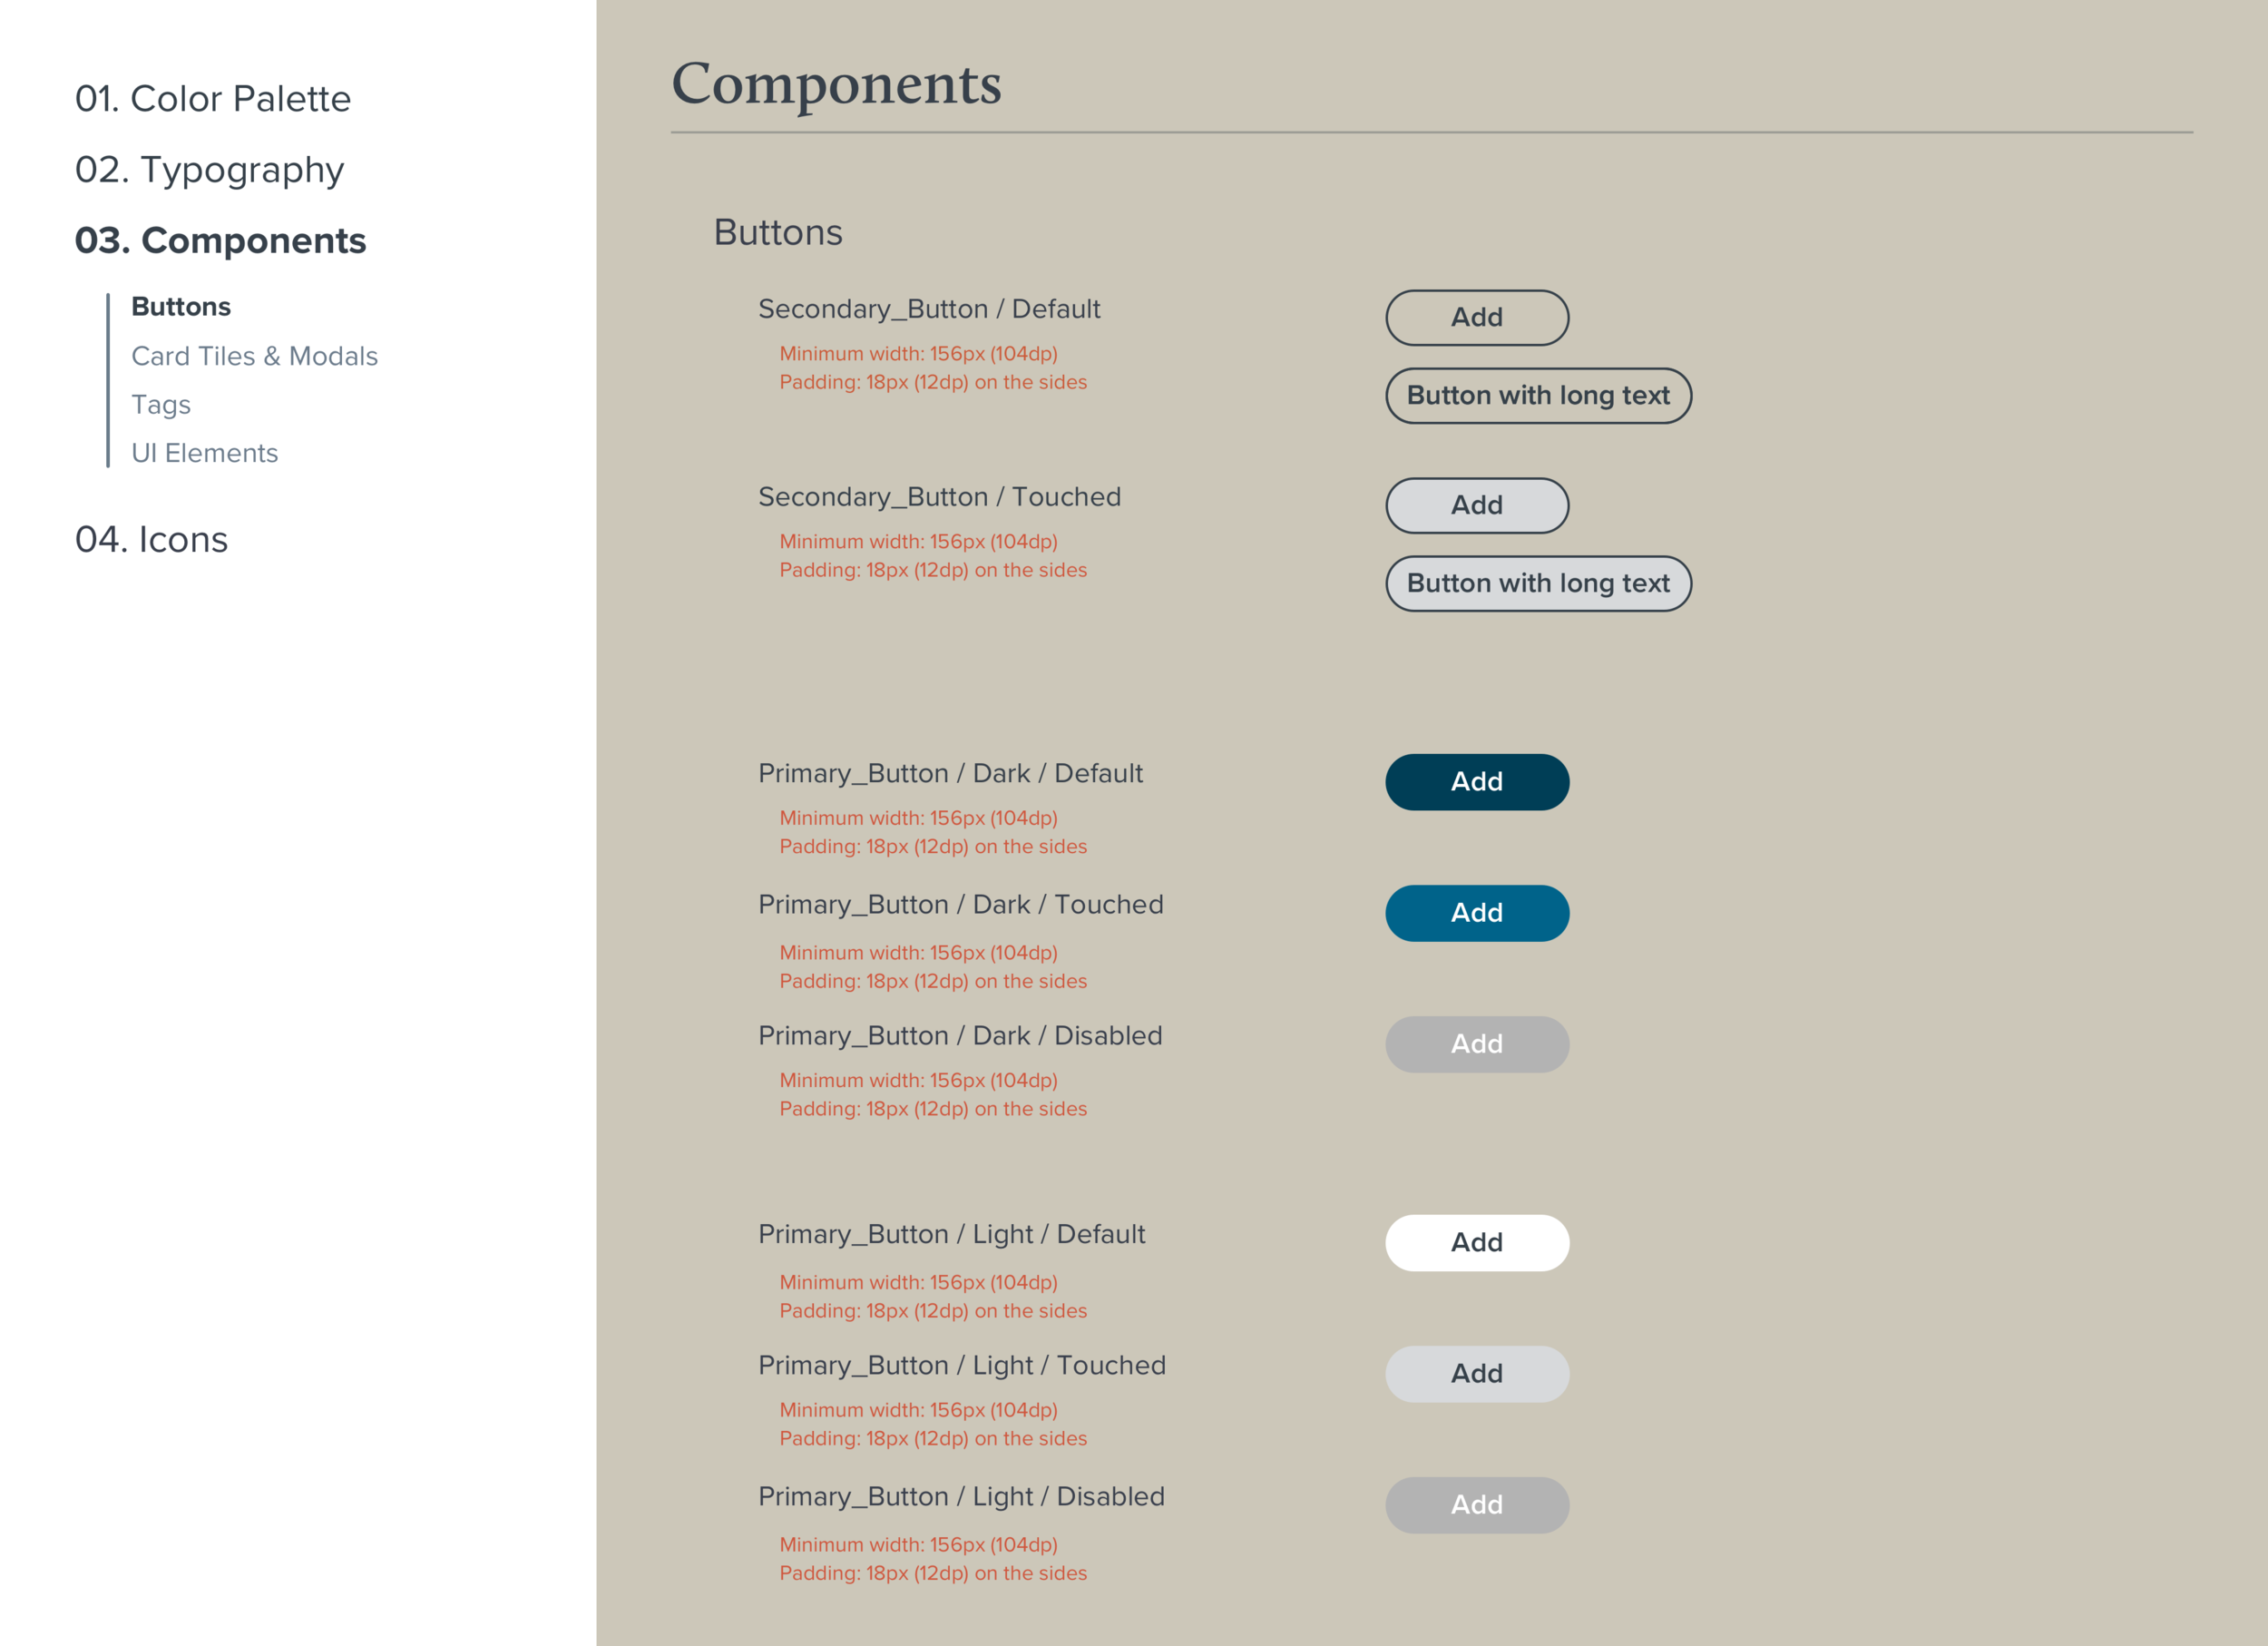
Task: Click the Components page heading
Action: [836, 84]
